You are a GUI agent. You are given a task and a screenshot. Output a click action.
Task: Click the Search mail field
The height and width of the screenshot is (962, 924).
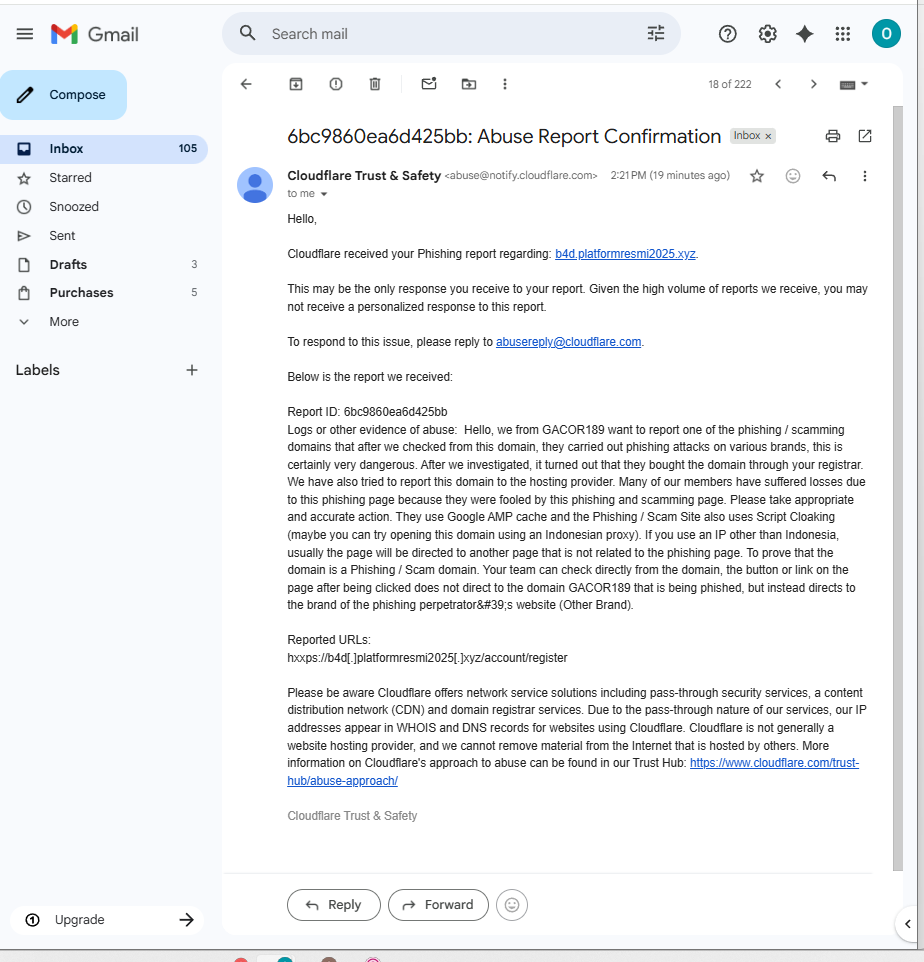pos(451,34)
